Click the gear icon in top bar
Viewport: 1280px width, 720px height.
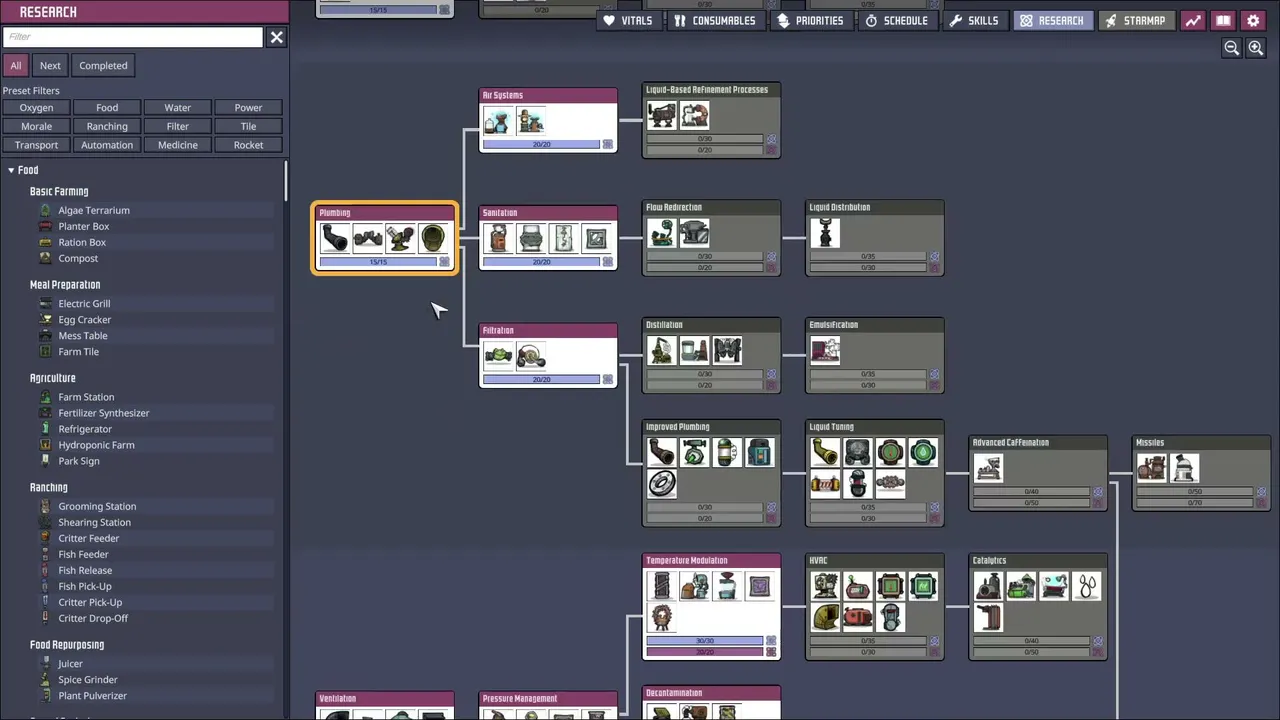[1253, 20]
